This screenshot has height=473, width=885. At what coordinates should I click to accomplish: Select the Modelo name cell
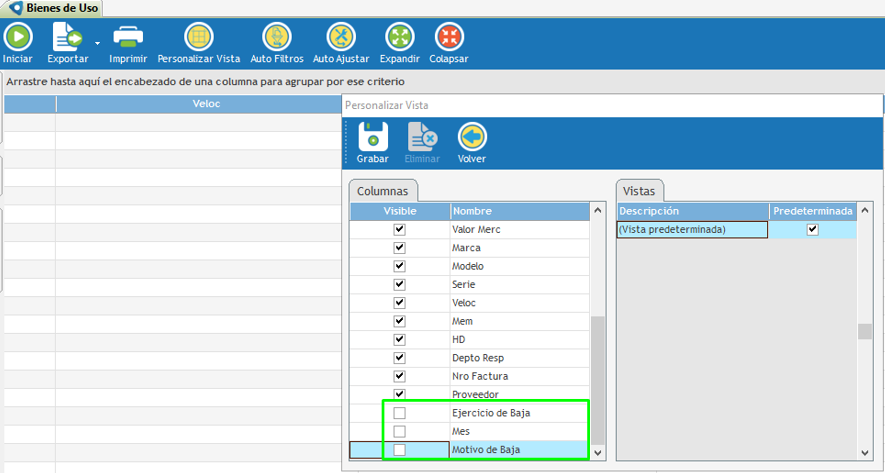coord(520,266)
